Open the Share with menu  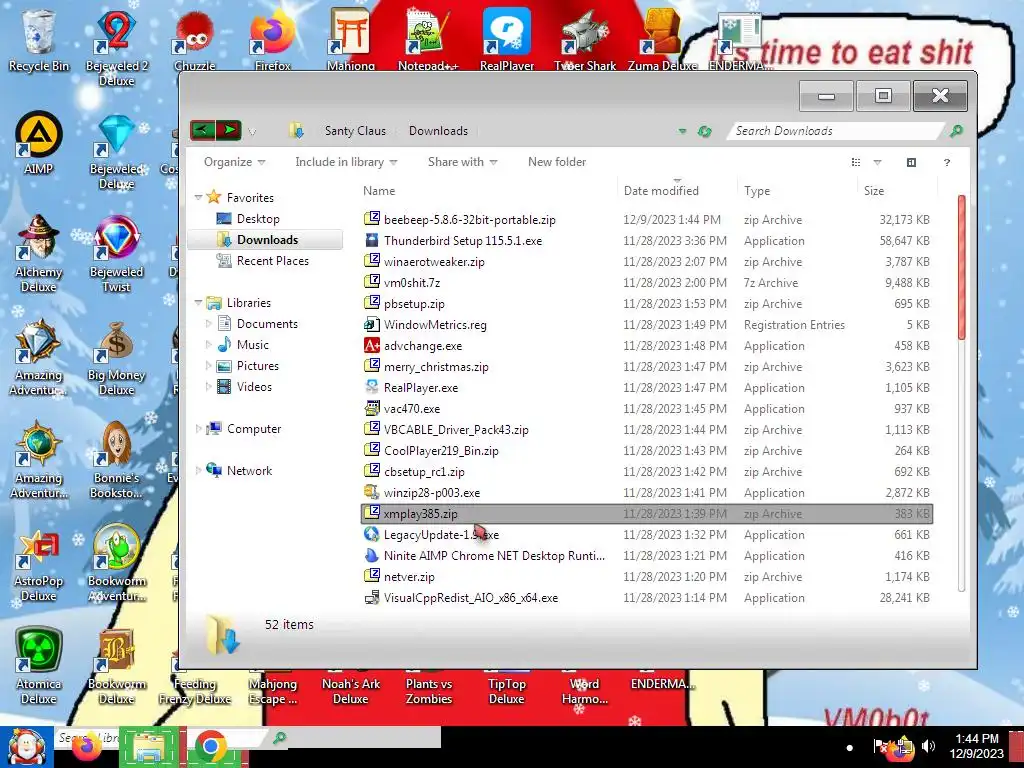pos(462,162)
